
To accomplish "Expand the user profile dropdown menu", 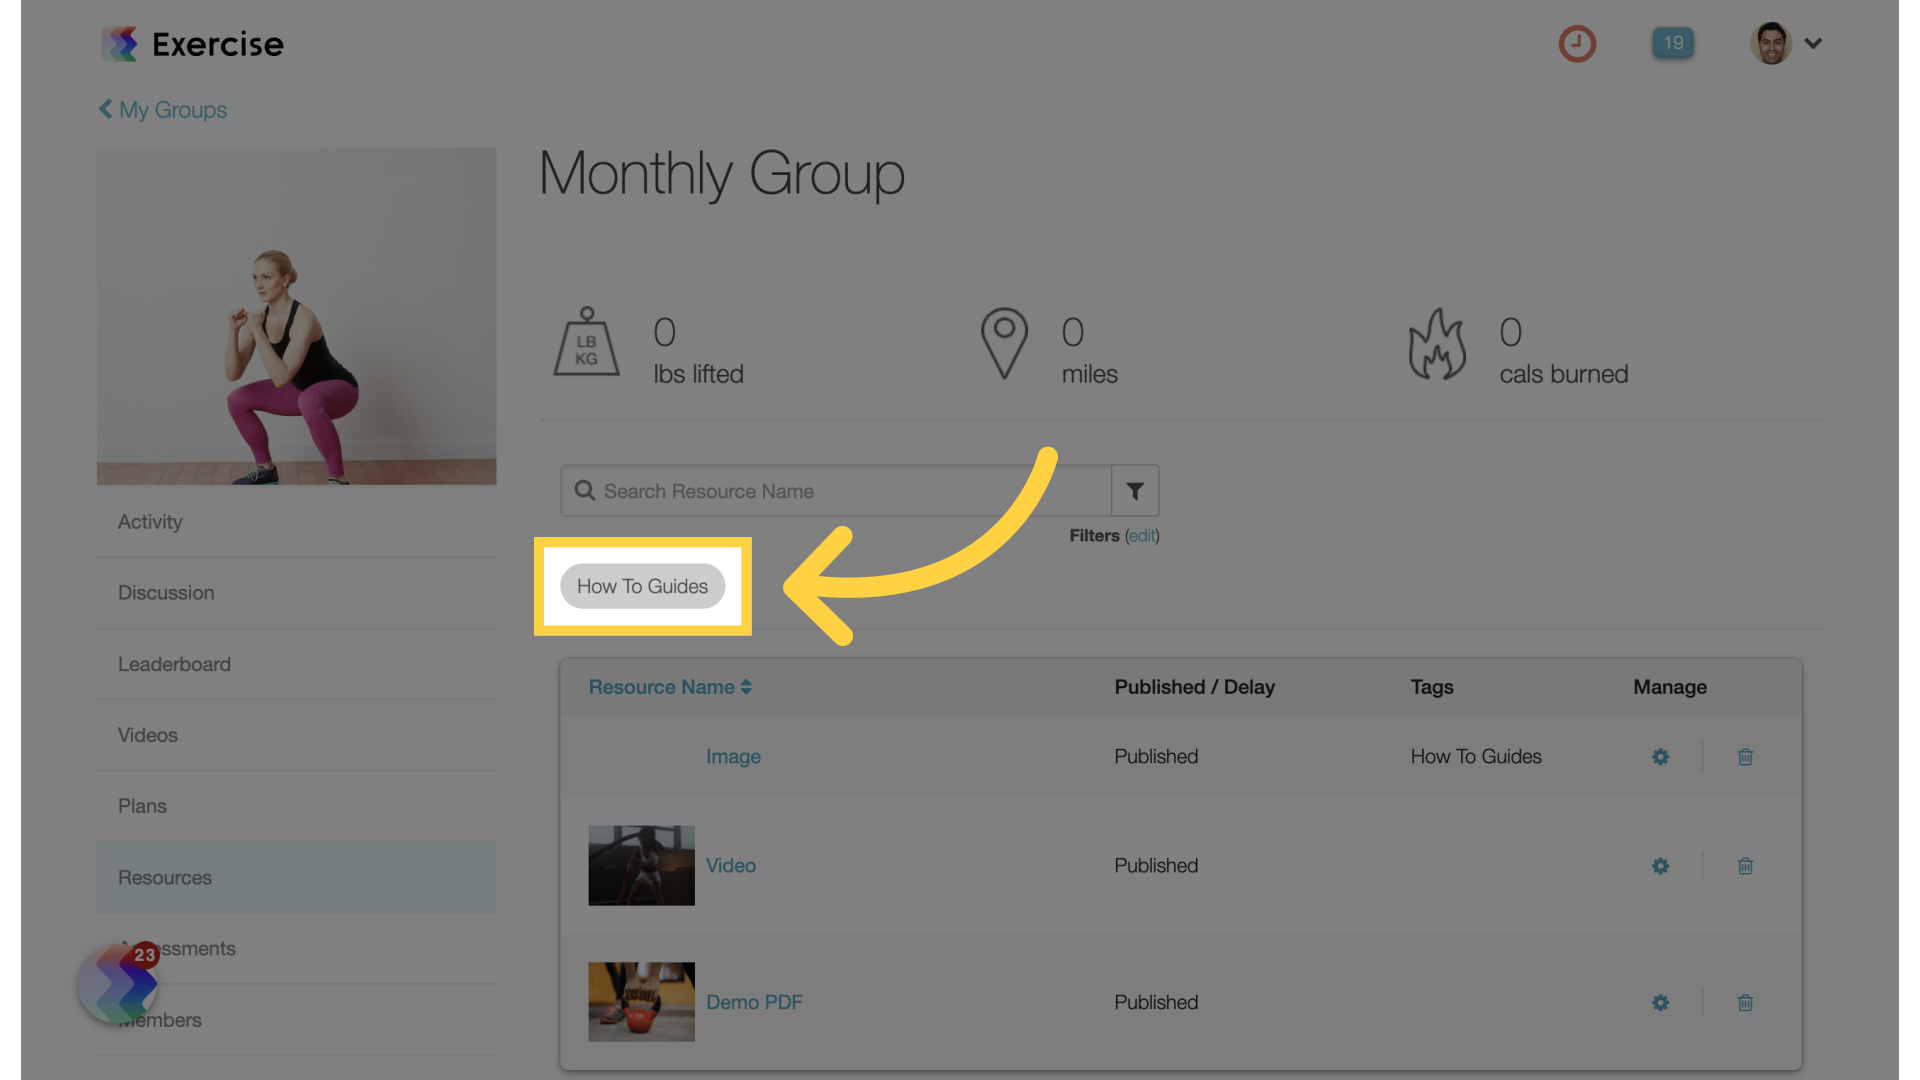I will tap(1813, 42).
